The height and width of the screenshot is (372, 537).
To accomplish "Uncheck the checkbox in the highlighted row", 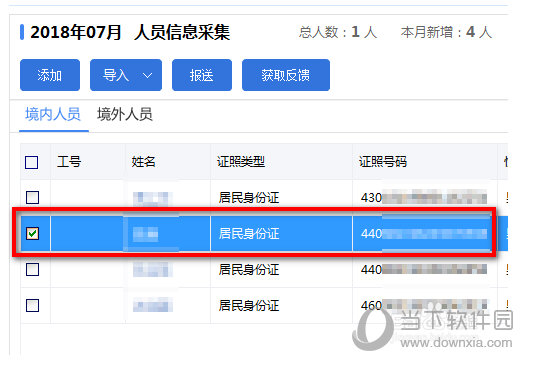I will coord(32,234).
